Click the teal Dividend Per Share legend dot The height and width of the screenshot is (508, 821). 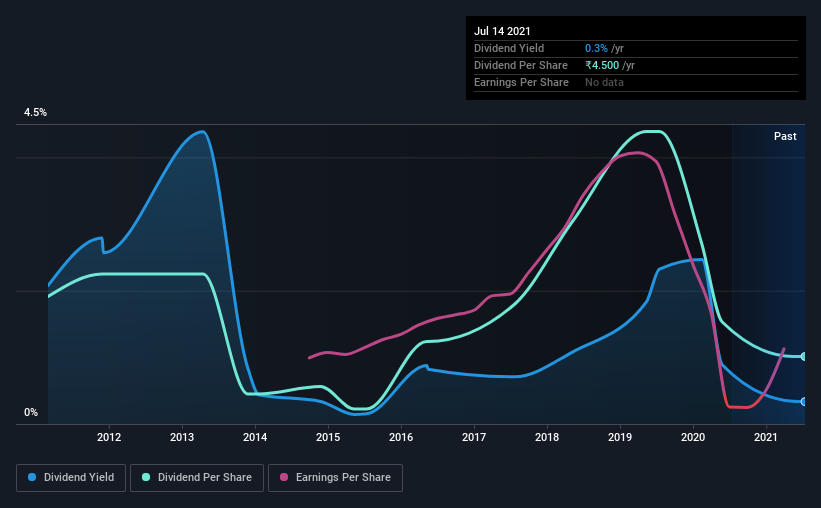tap(146, 477)
